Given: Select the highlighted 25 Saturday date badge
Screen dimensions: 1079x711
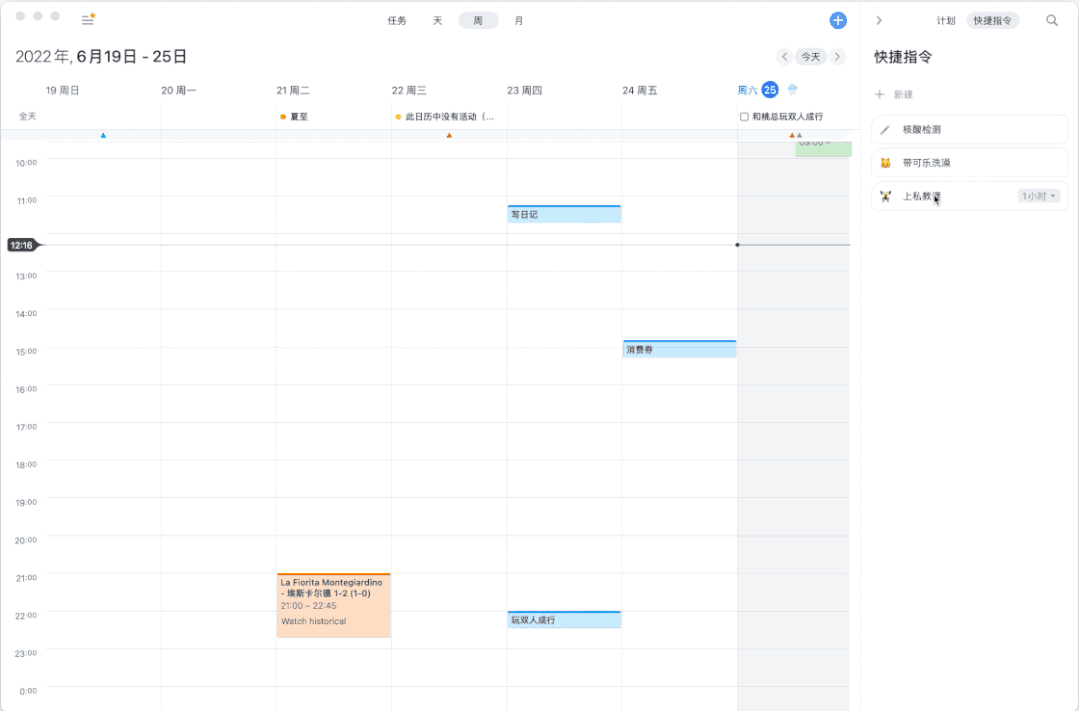Looking at the screenshot, I should pos(770,89).
